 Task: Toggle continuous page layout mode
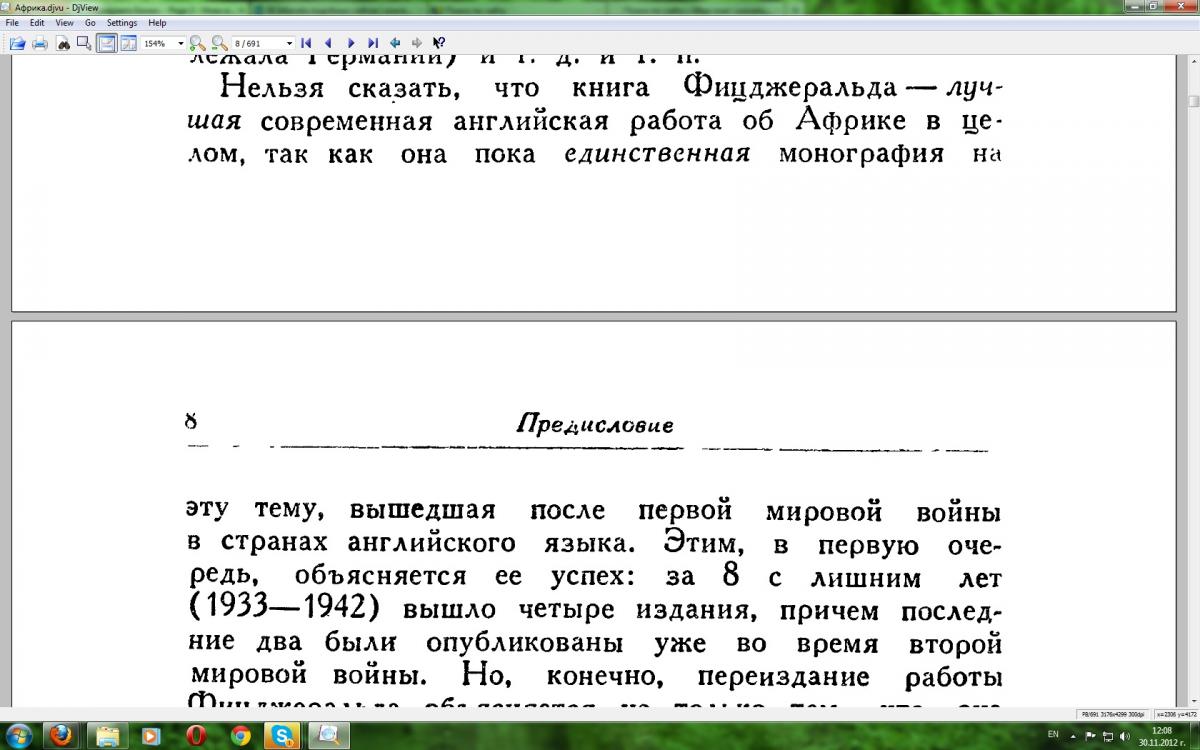click(106, 43)
